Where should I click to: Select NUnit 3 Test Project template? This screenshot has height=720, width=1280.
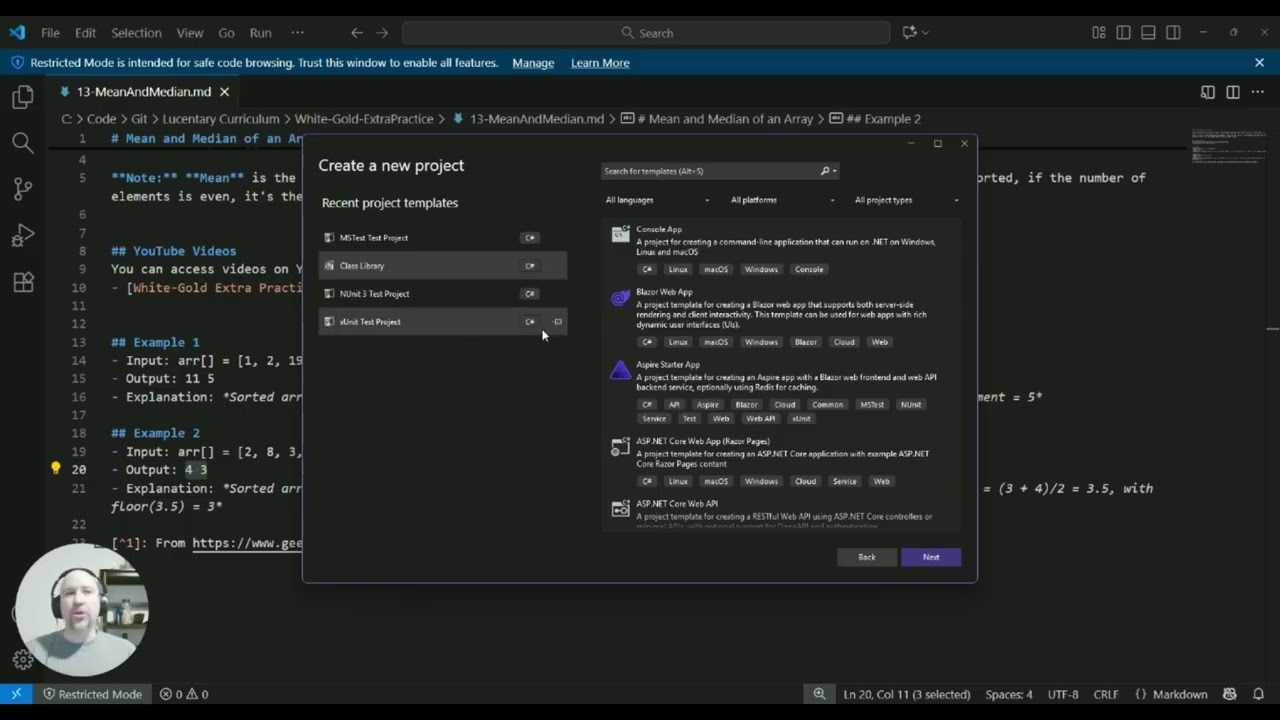click(x=443, y=294)
